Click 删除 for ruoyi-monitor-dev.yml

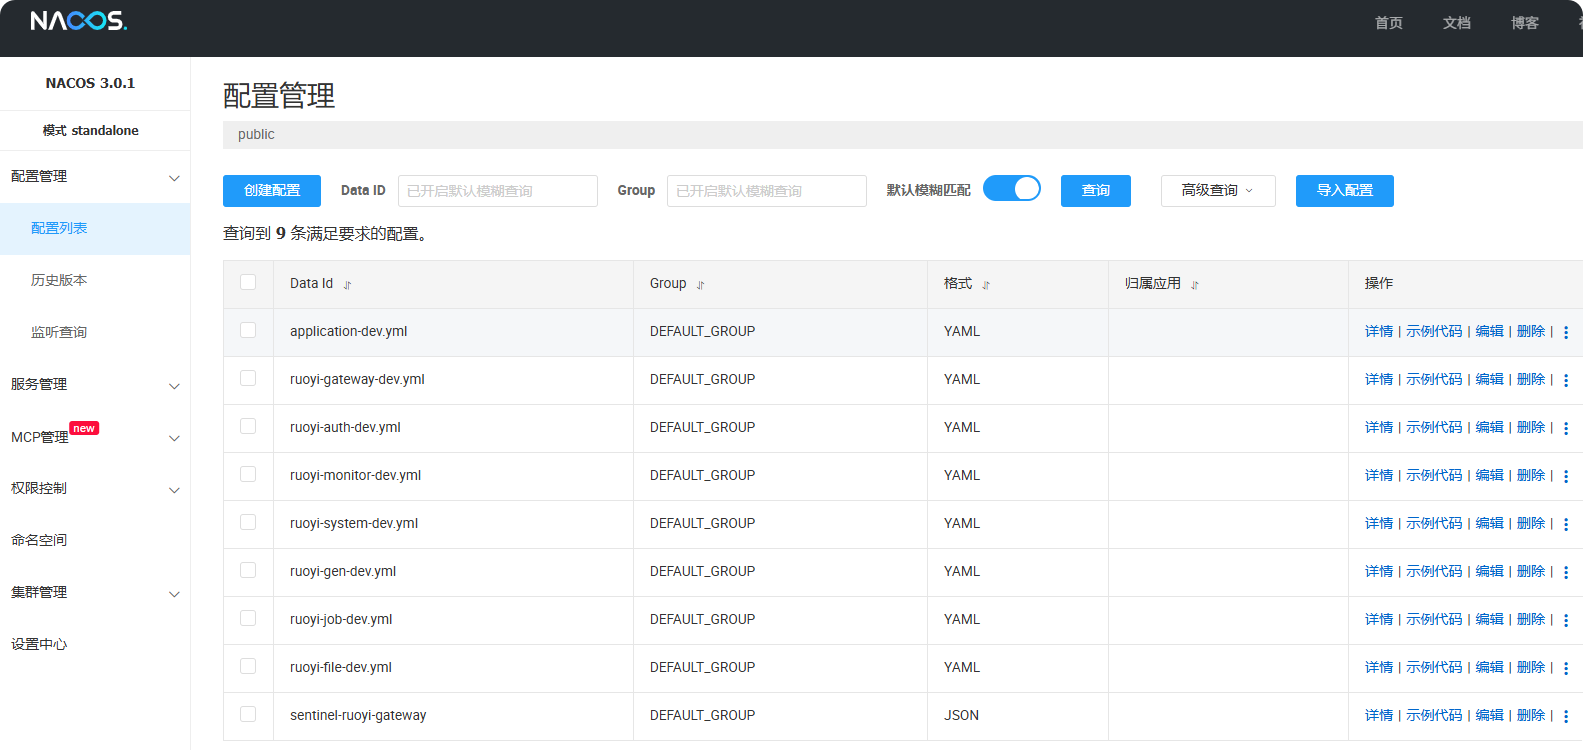pos(1531,476)
